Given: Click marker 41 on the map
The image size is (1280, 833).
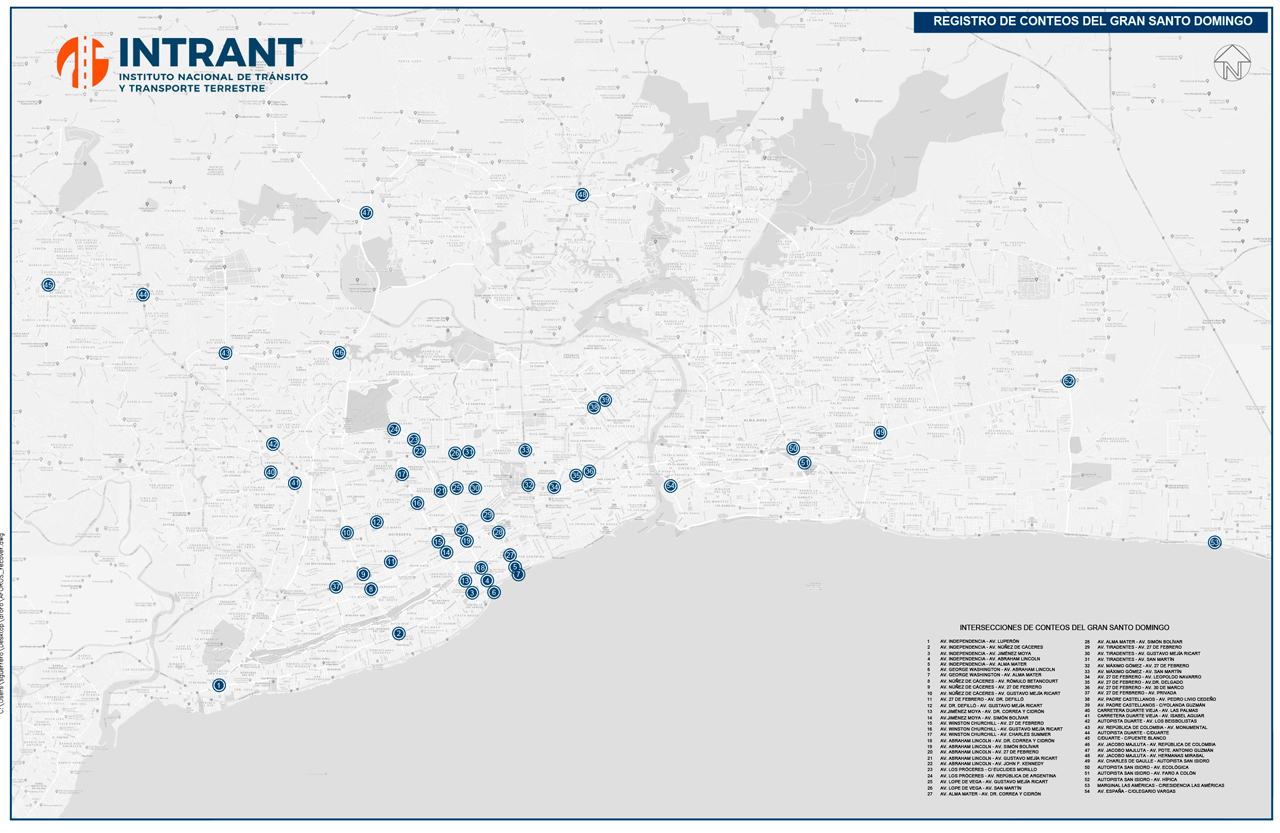Looking at the screenshot, I should click(x=294, y=483).
